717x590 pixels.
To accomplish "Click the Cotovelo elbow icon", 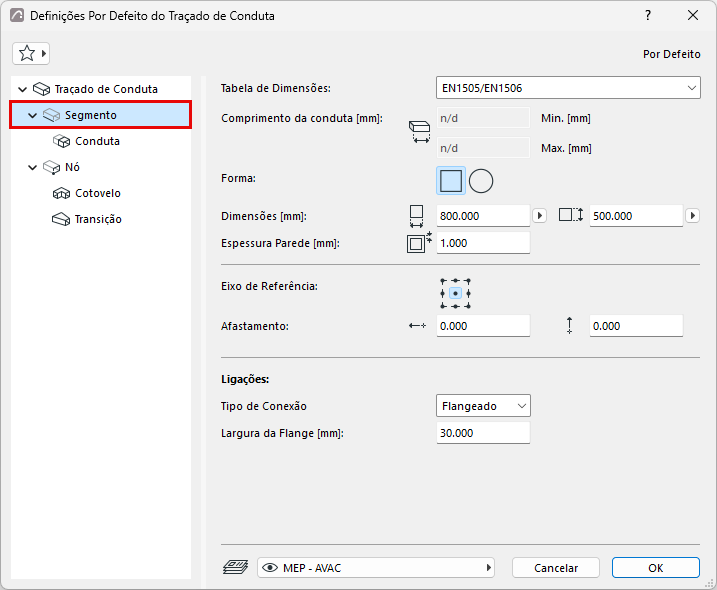I will coord(61,193).
